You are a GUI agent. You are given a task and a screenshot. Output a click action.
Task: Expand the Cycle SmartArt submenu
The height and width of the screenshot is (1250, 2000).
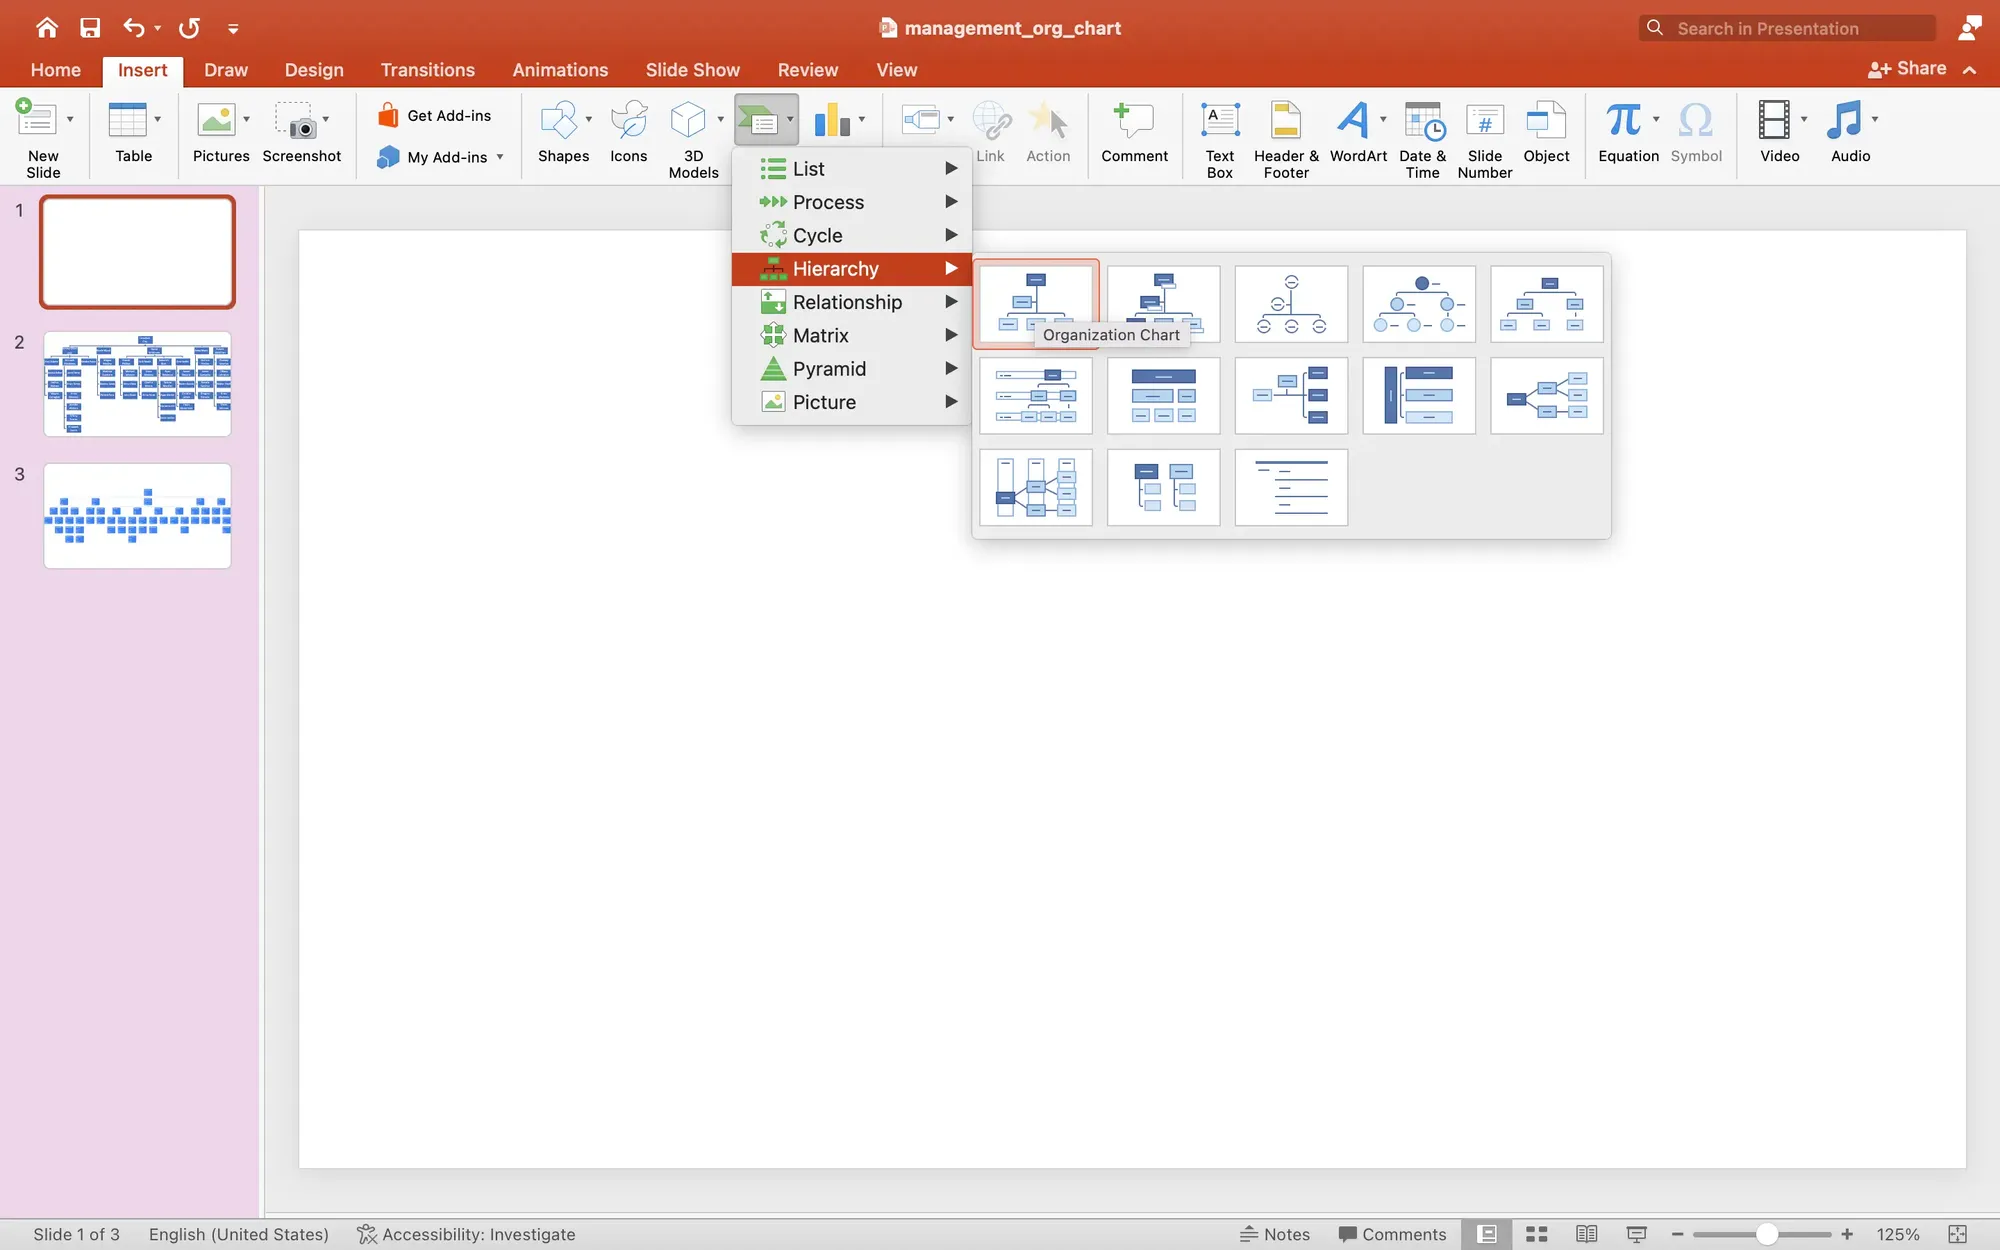851,235
